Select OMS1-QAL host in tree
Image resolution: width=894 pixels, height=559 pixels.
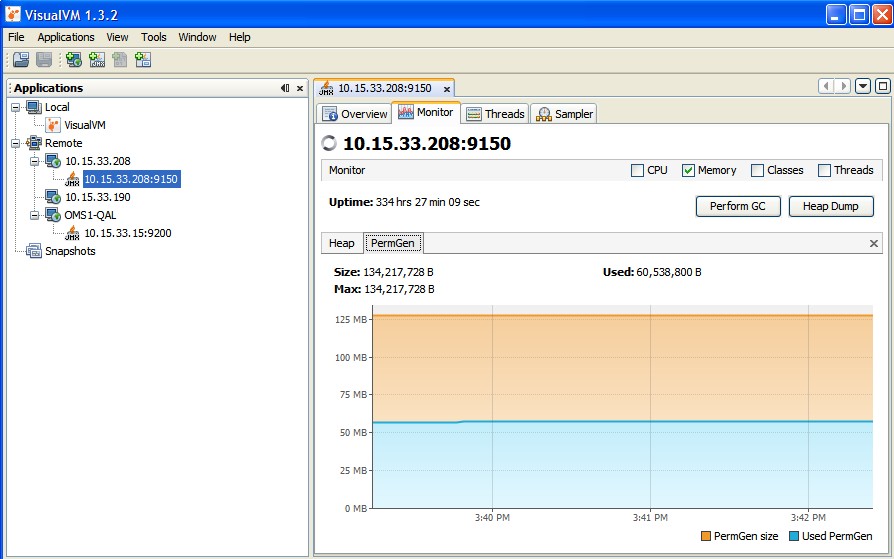[x=90, y=215]
